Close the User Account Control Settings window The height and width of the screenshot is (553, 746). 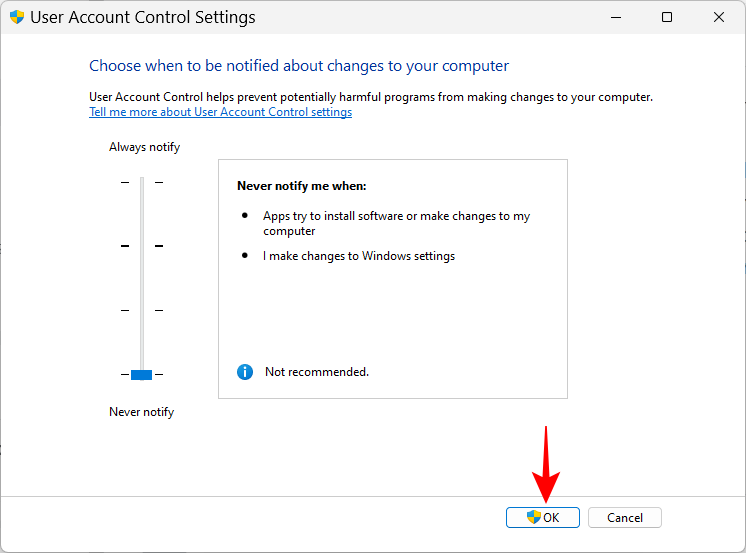[x=719, y=17]
